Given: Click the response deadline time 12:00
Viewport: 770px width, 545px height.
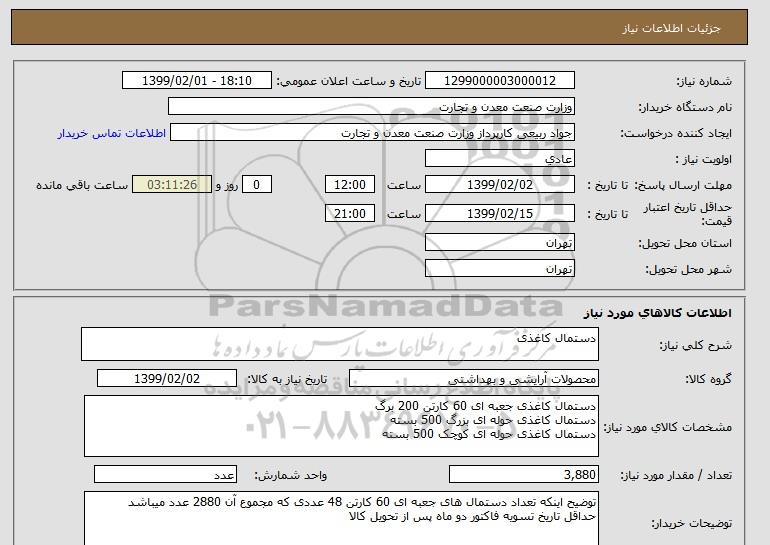Looking at the screenshot, I should 350,185.
